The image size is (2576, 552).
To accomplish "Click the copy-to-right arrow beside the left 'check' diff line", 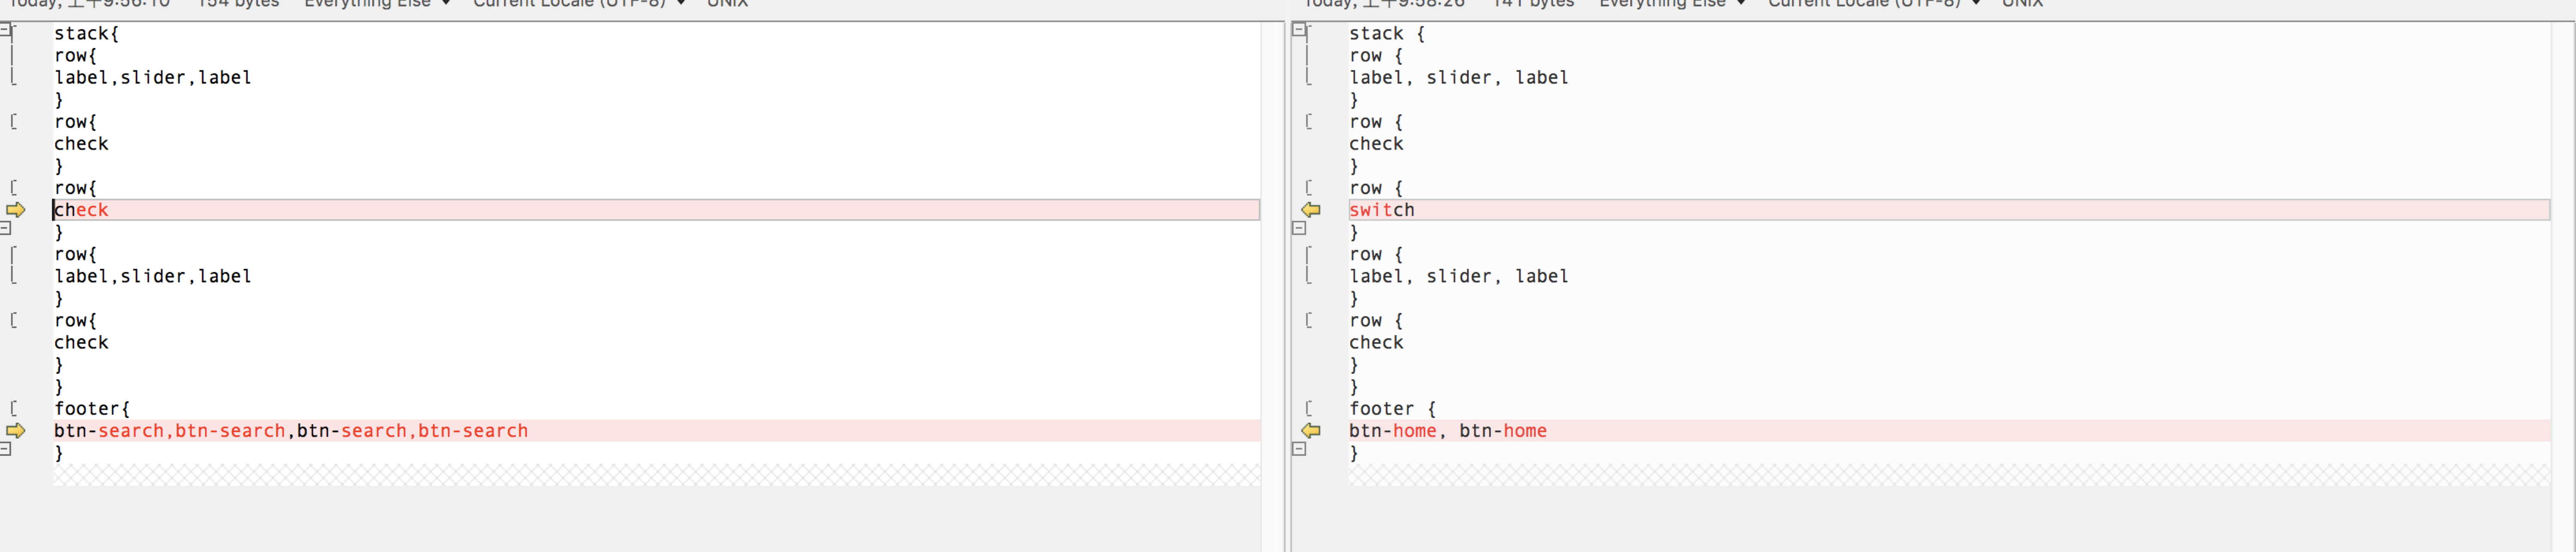I will [x=16, y=210].
